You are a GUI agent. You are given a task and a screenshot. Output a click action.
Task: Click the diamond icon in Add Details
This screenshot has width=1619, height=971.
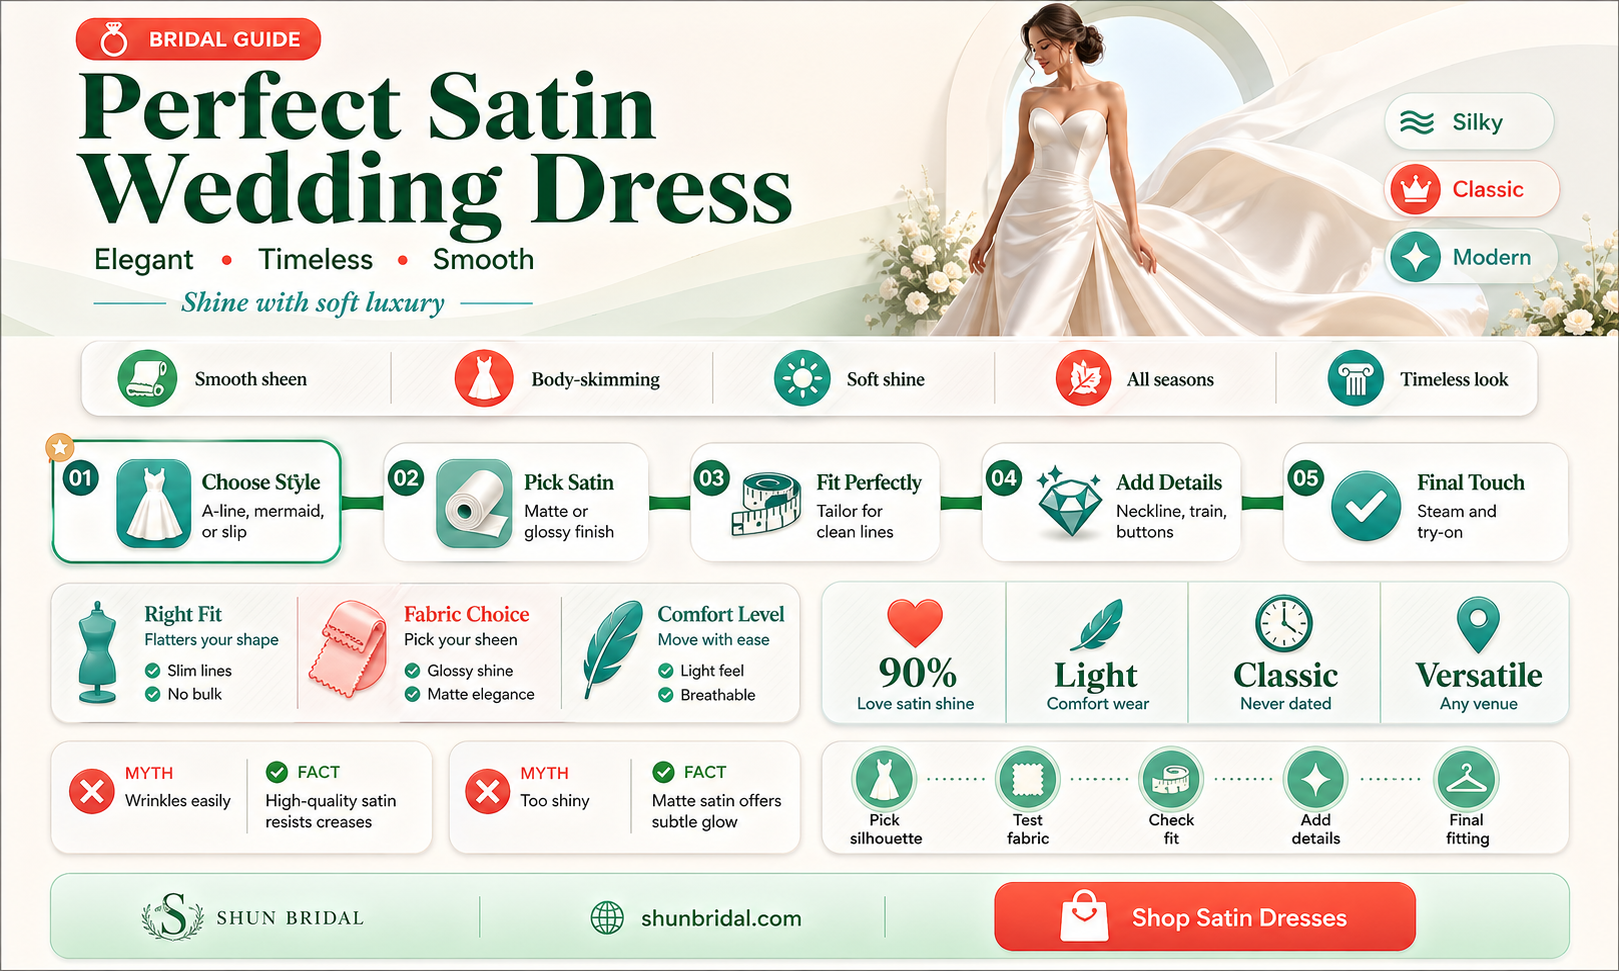(x=1069, y=500)
